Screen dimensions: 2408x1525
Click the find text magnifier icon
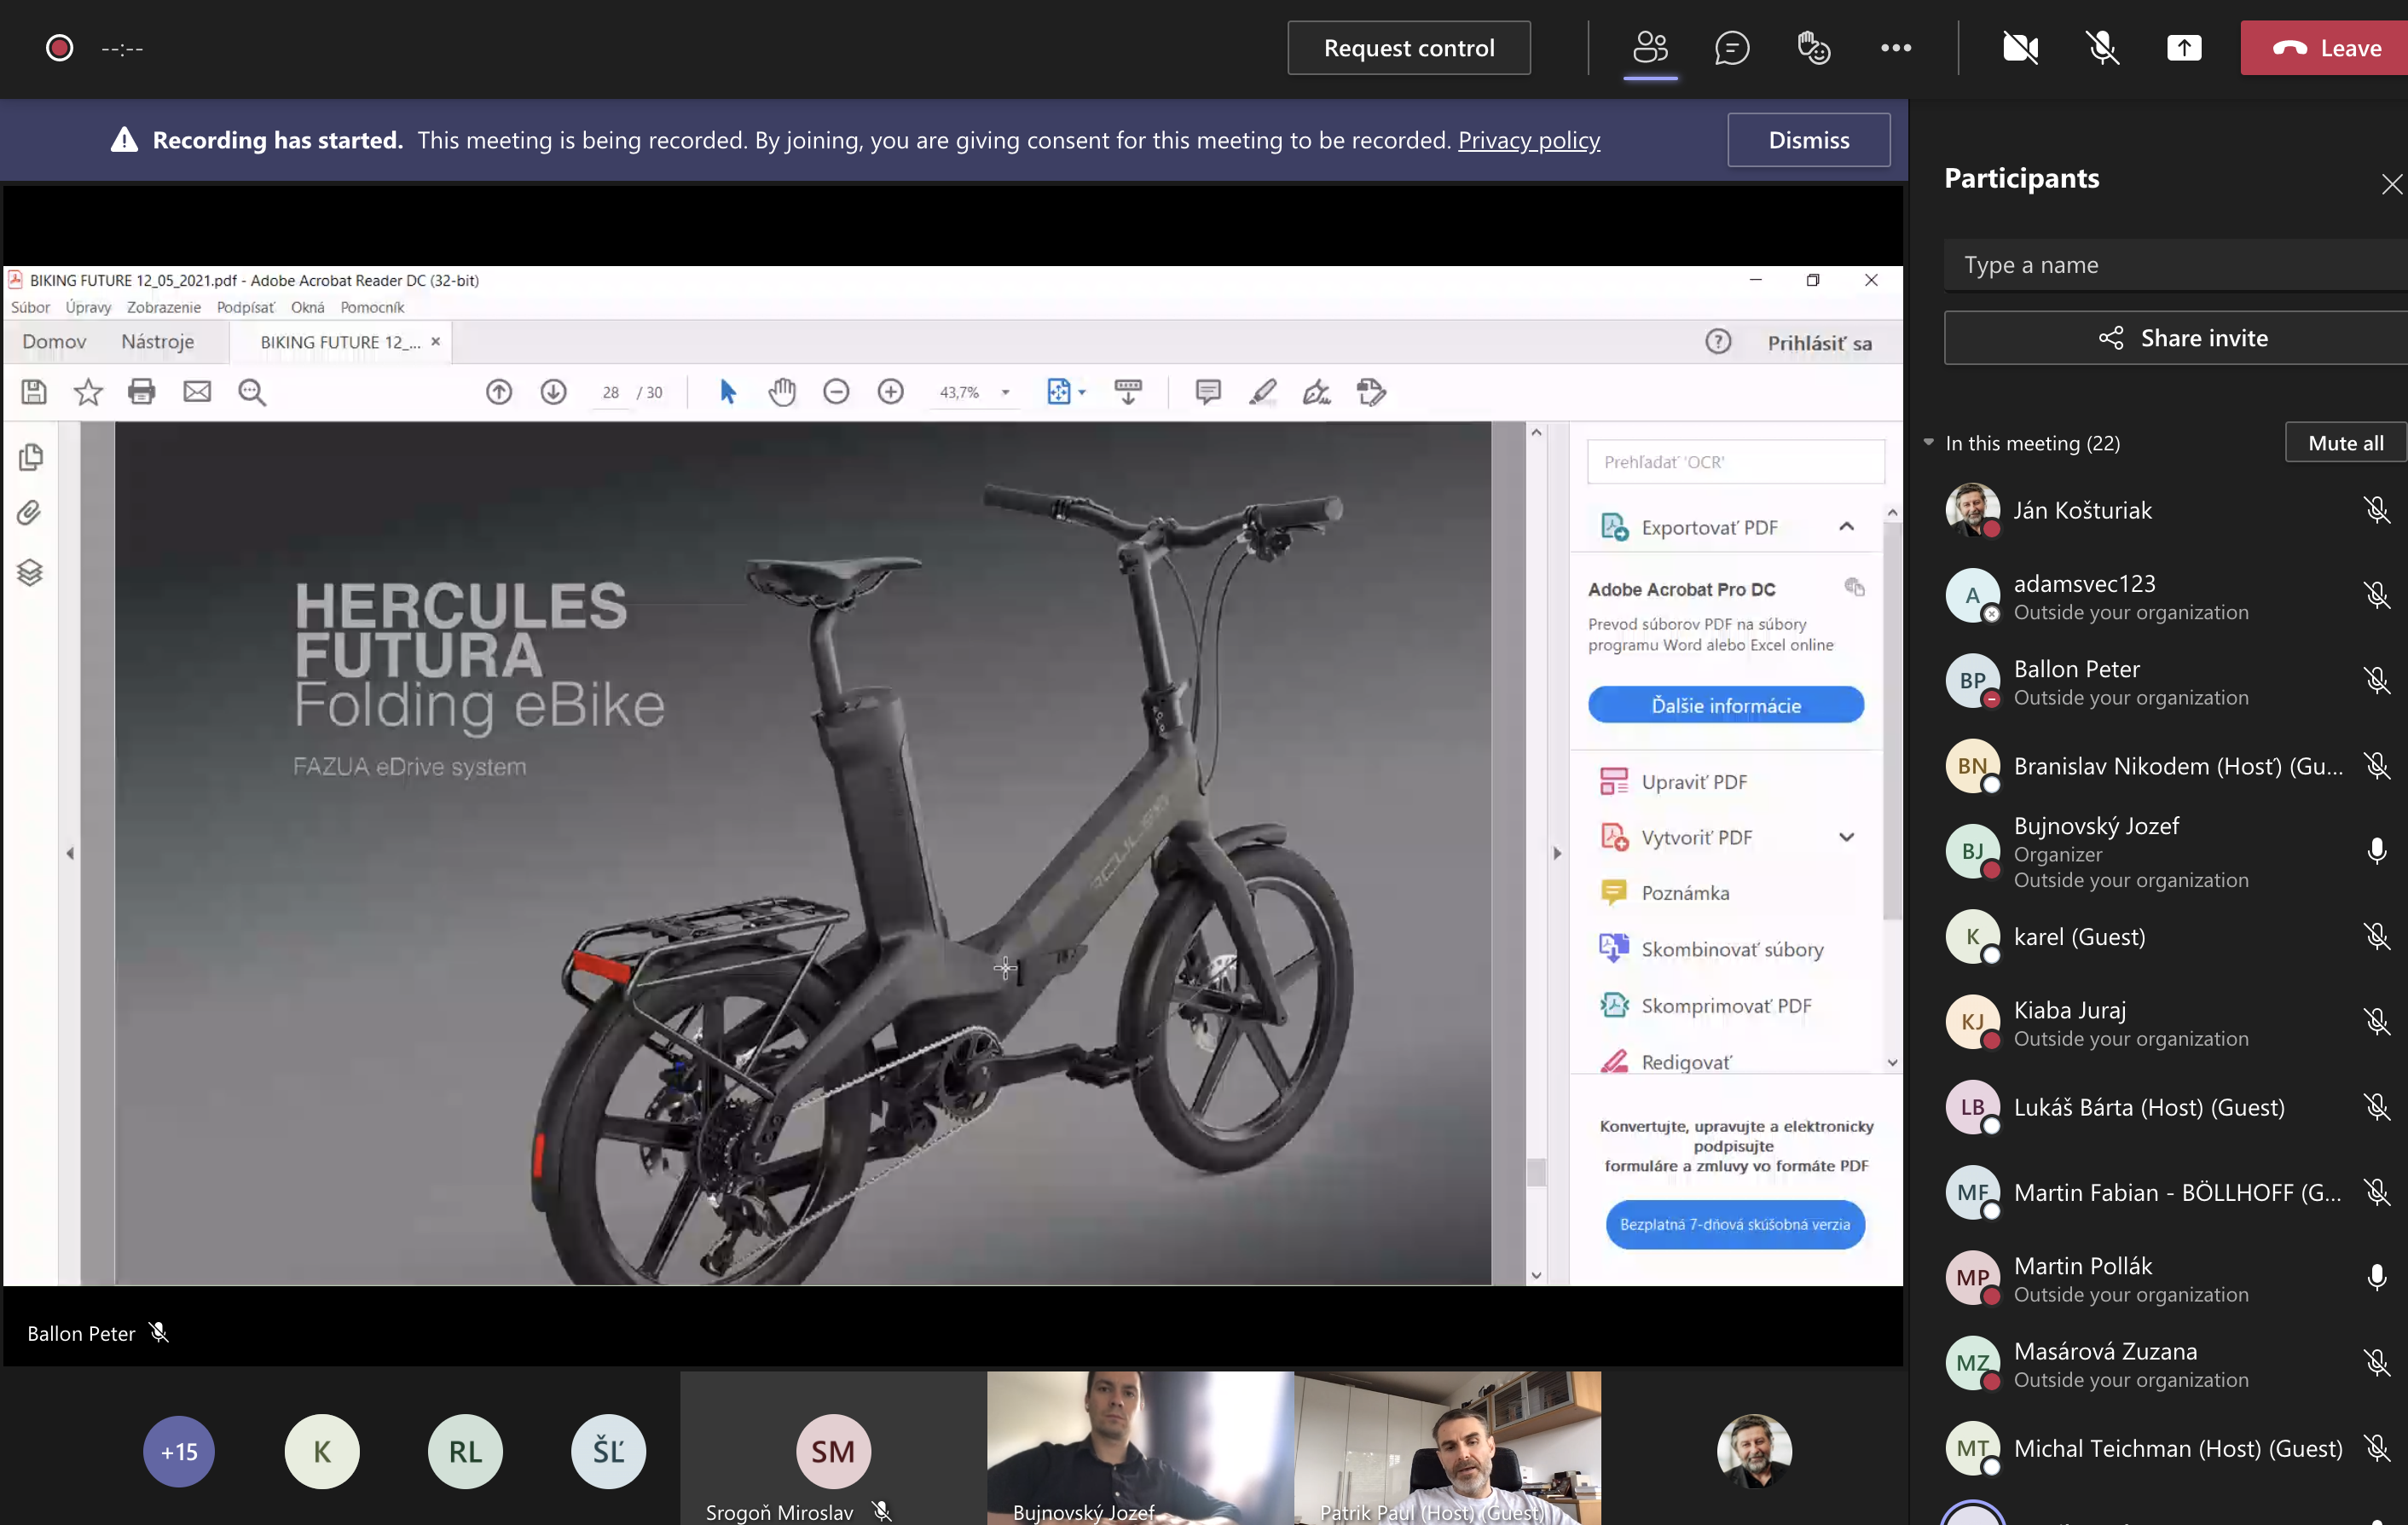click(x=252, y=392)
